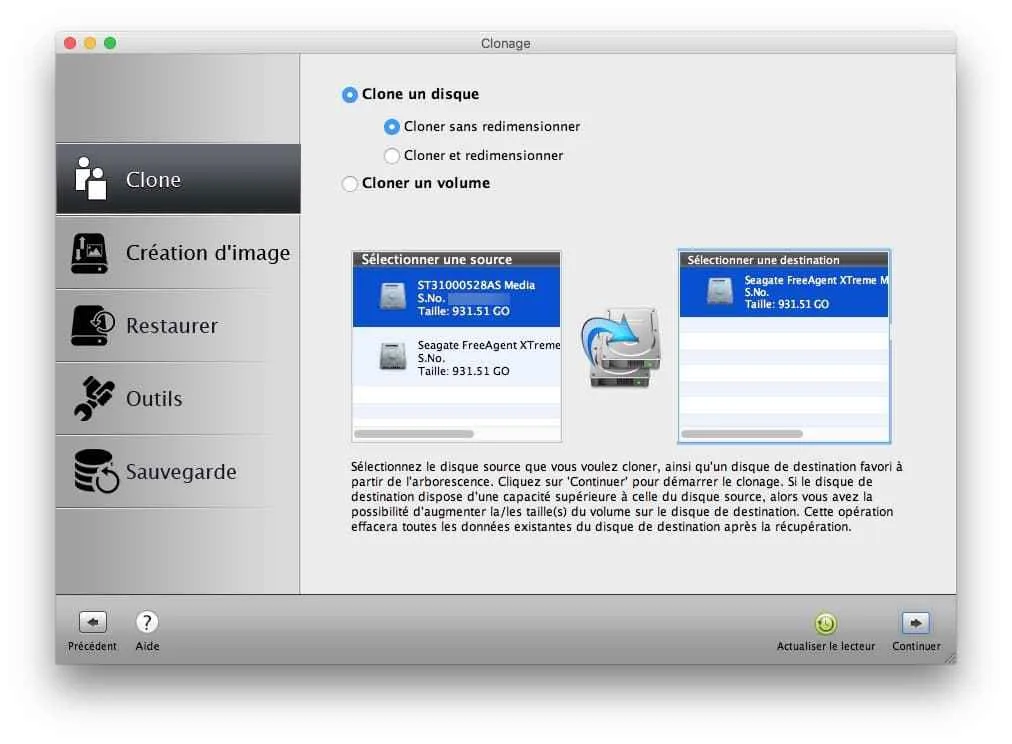Open Création d'image from the sidebar
The width and height of the screenshot is (1012, 744).
[x=90, y=252]
